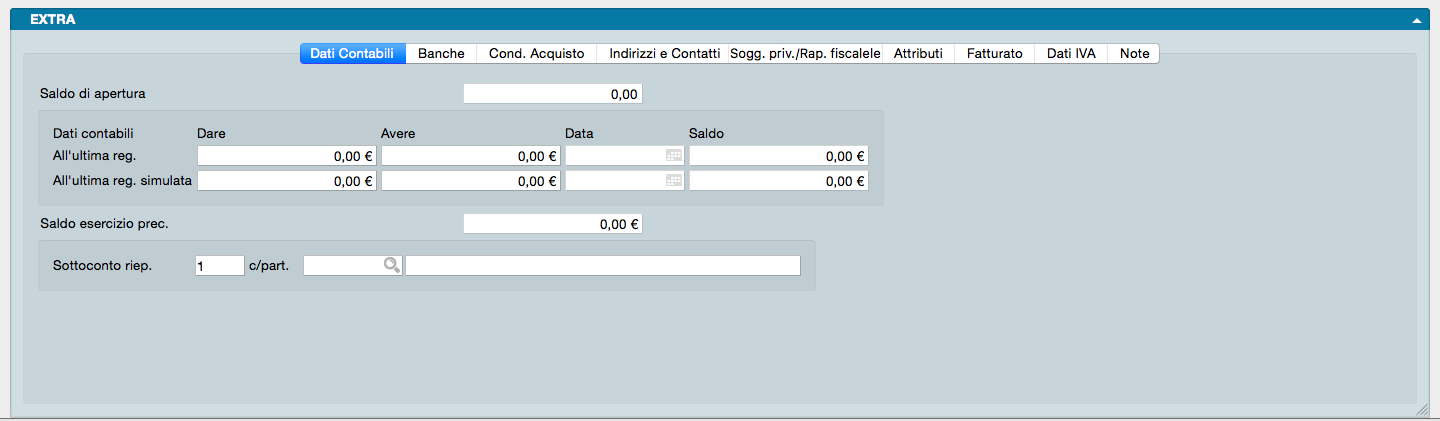Open the Fatturato tab
This screenshot has height=421, width=1440.
994,54
